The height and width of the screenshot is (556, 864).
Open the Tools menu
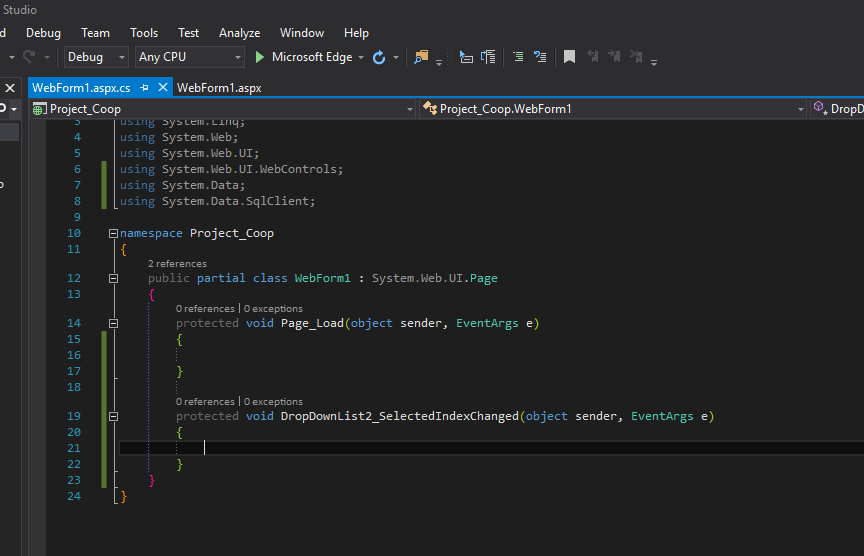[144, 33]
